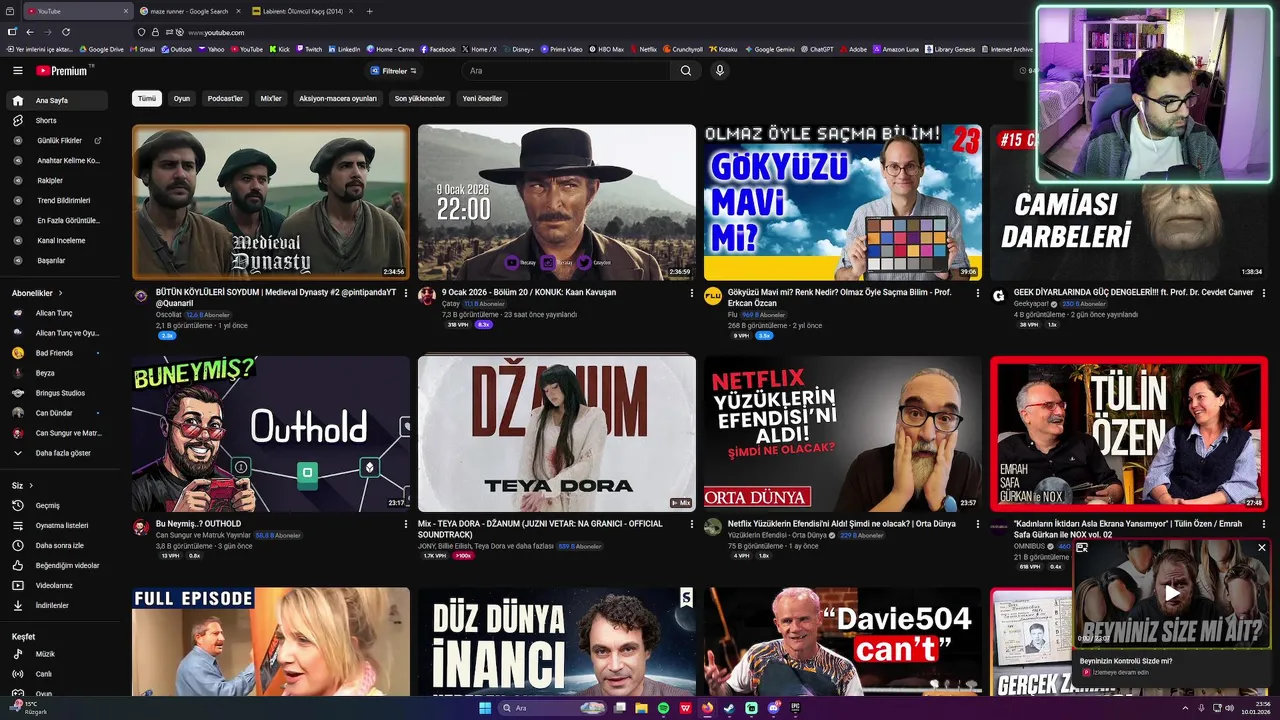Switch to maze runner Google Search tab
This screenshot has width=1280, height=720.
(189, 11)
